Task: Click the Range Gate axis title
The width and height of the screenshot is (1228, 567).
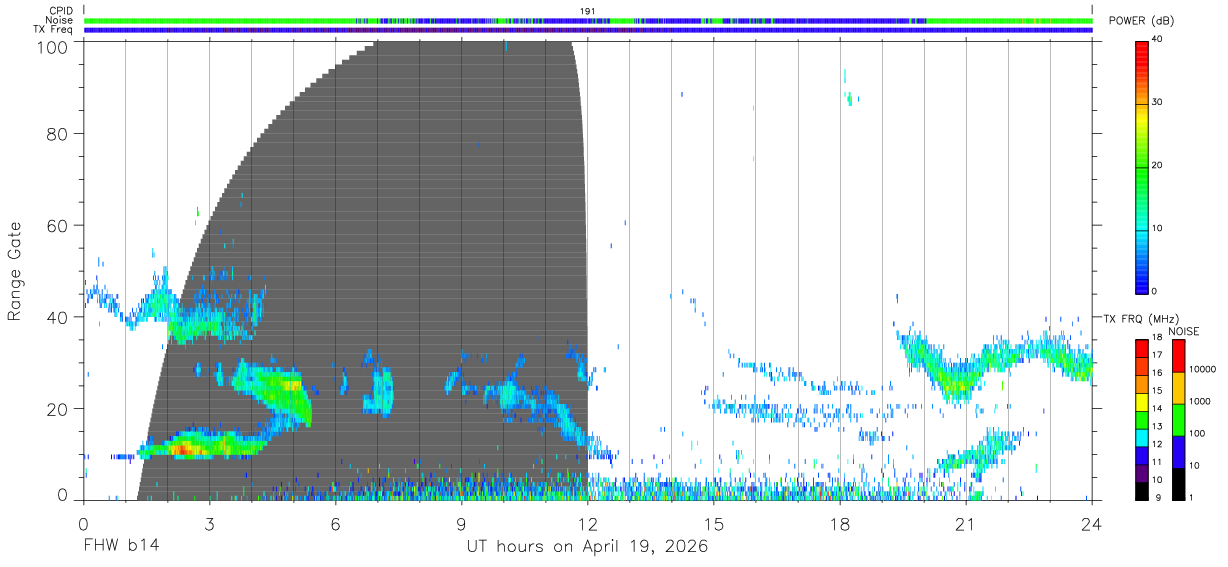Action: 15,270
